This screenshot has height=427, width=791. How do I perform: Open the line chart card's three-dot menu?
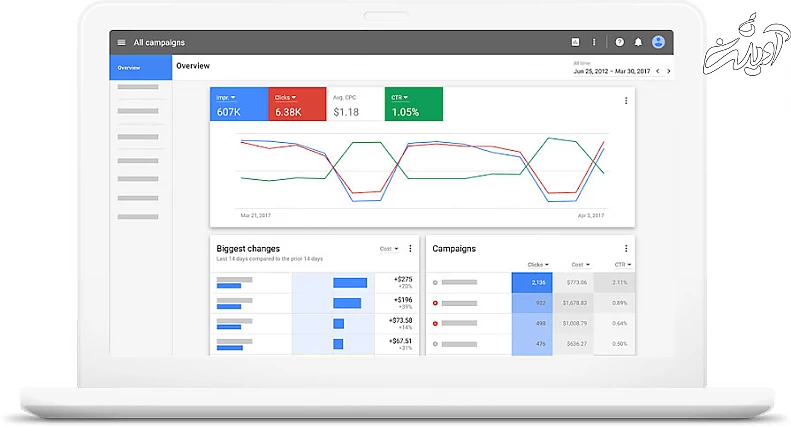point(626,100)
